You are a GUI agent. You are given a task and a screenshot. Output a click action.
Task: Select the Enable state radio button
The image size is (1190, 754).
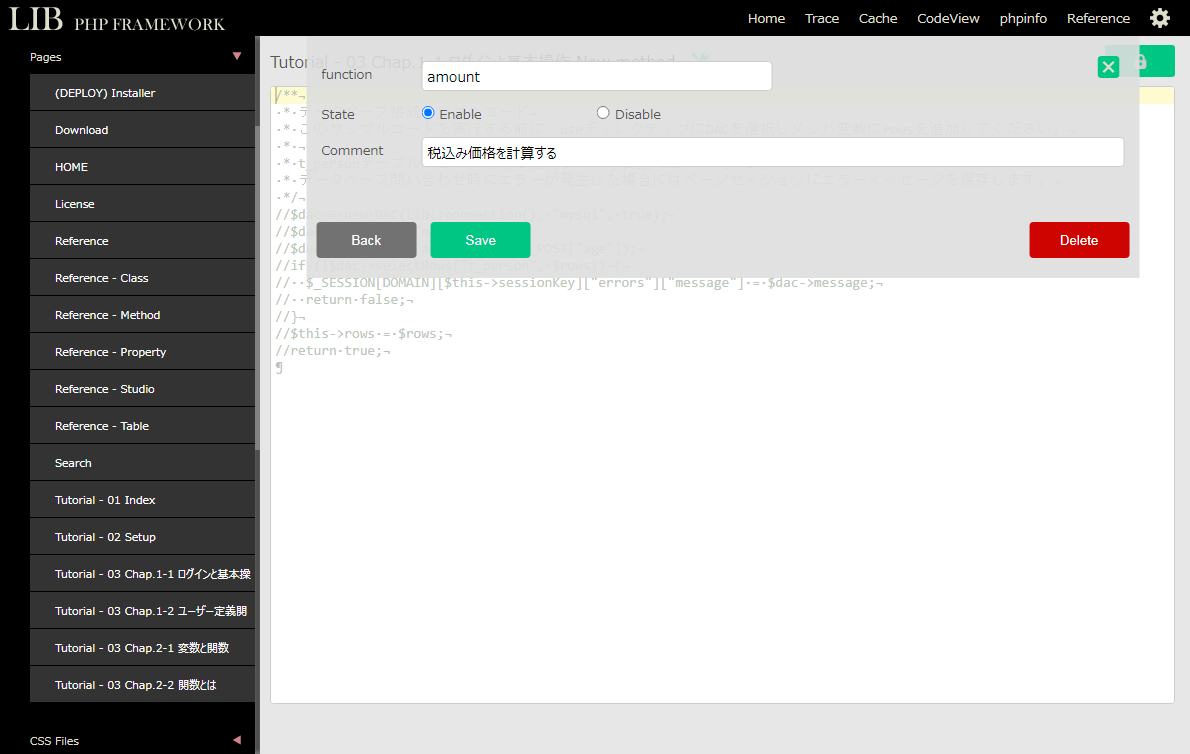(428, 113)
